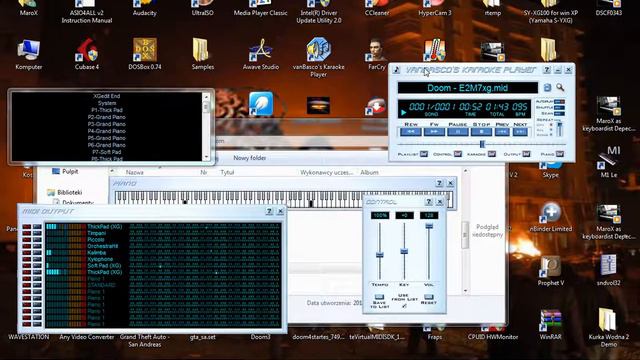The width and height of the screenshot is (640, 360).
Task: Click the song position slider handle
Action: pos(482,144)
